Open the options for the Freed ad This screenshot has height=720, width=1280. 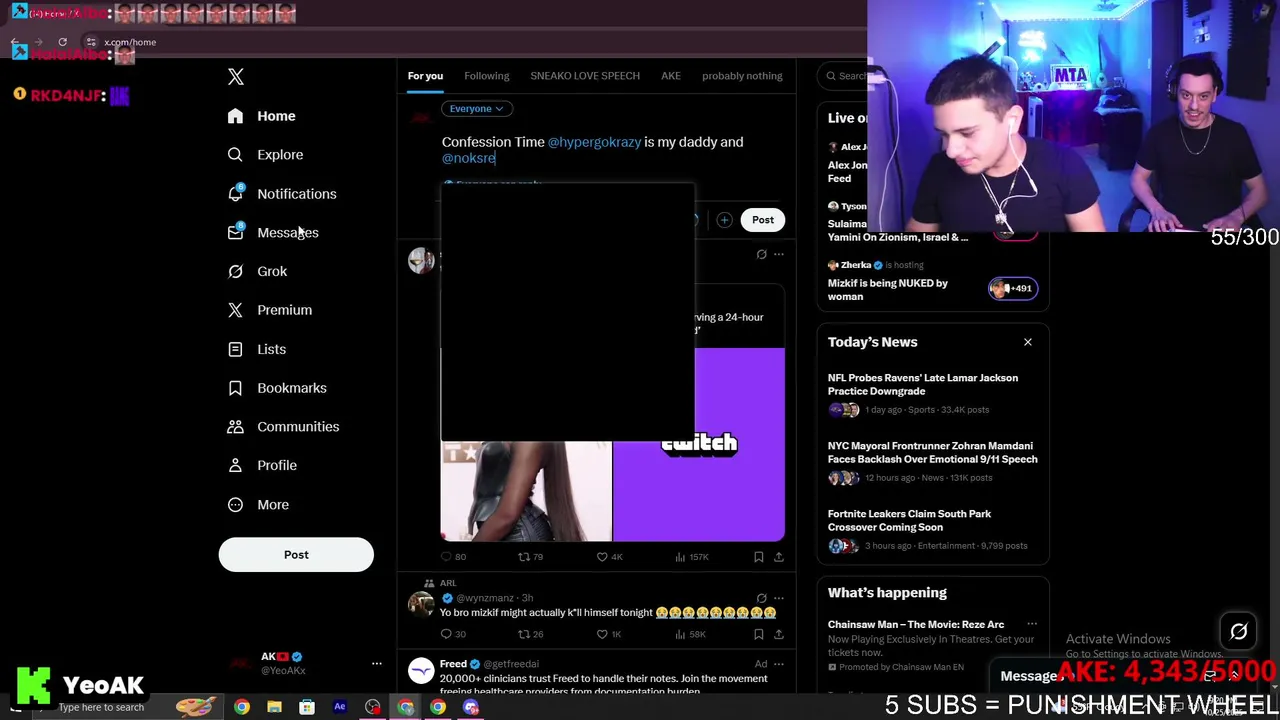click(x=779, y=664)
